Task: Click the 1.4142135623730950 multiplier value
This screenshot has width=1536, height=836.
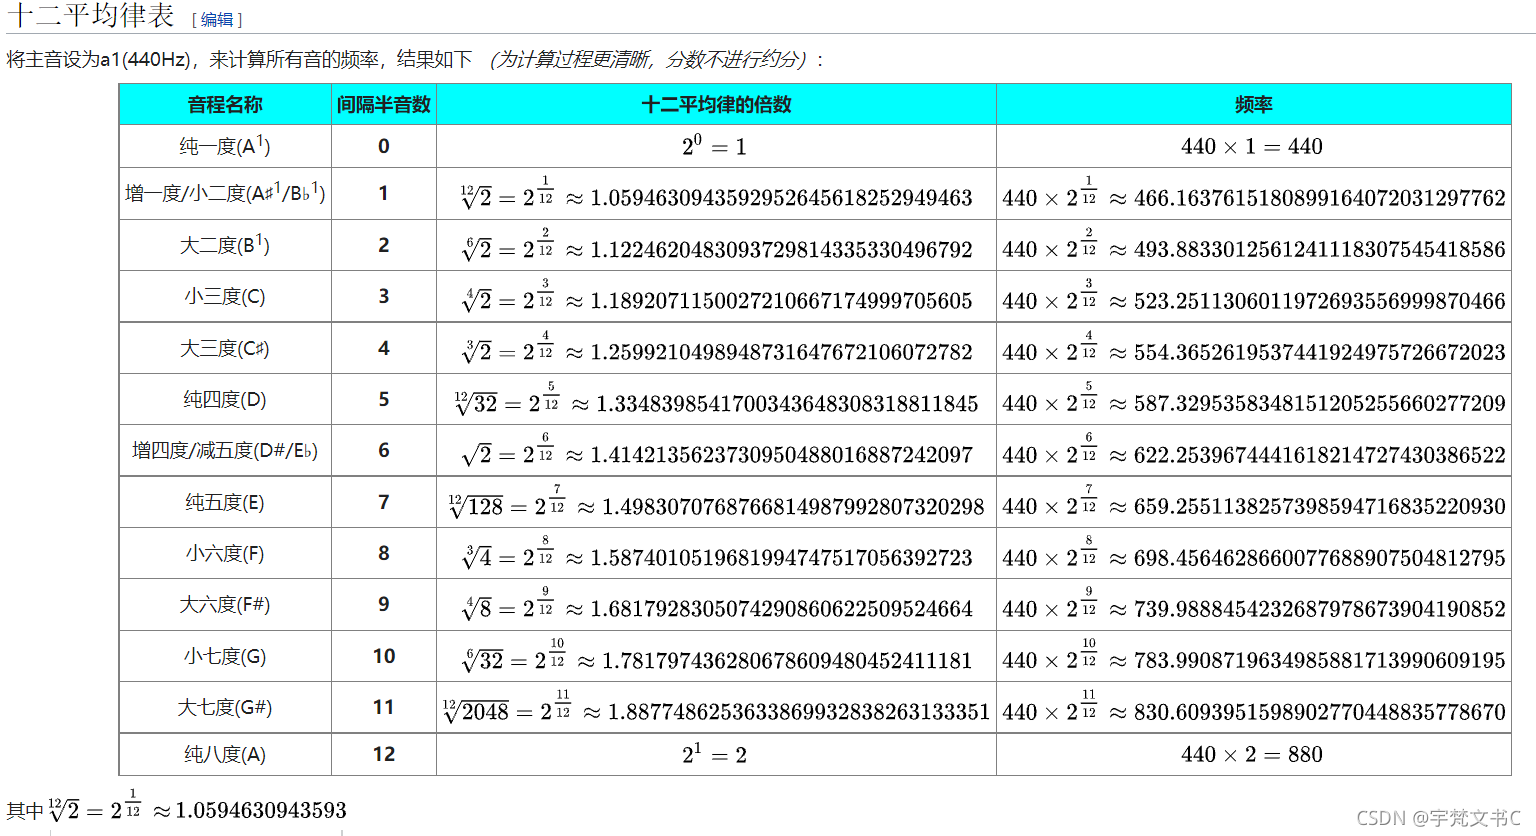Action: (781, 455)
